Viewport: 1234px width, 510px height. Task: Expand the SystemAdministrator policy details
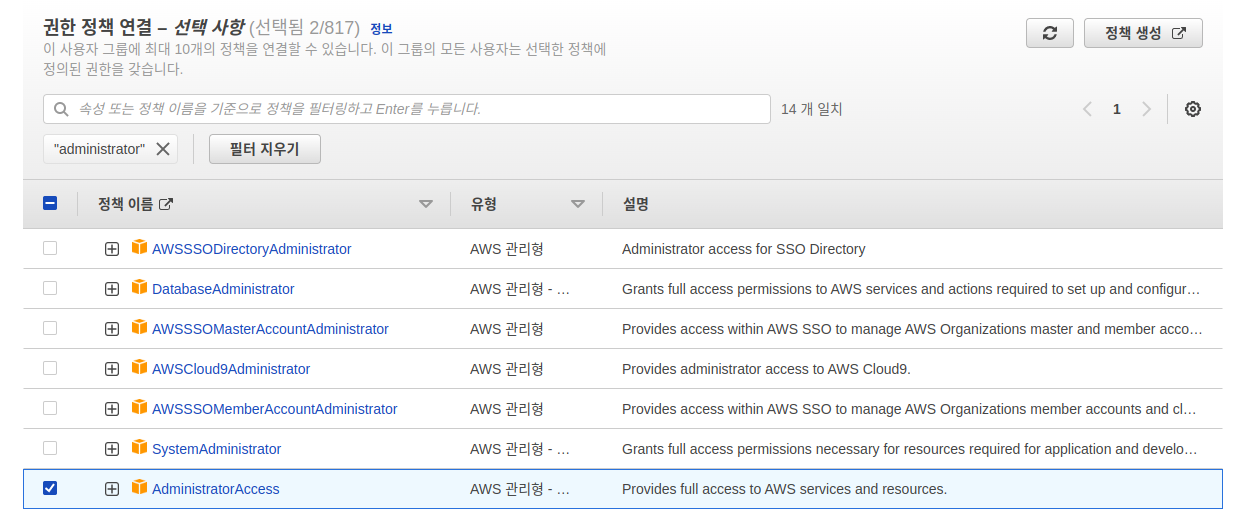(112, 449)
